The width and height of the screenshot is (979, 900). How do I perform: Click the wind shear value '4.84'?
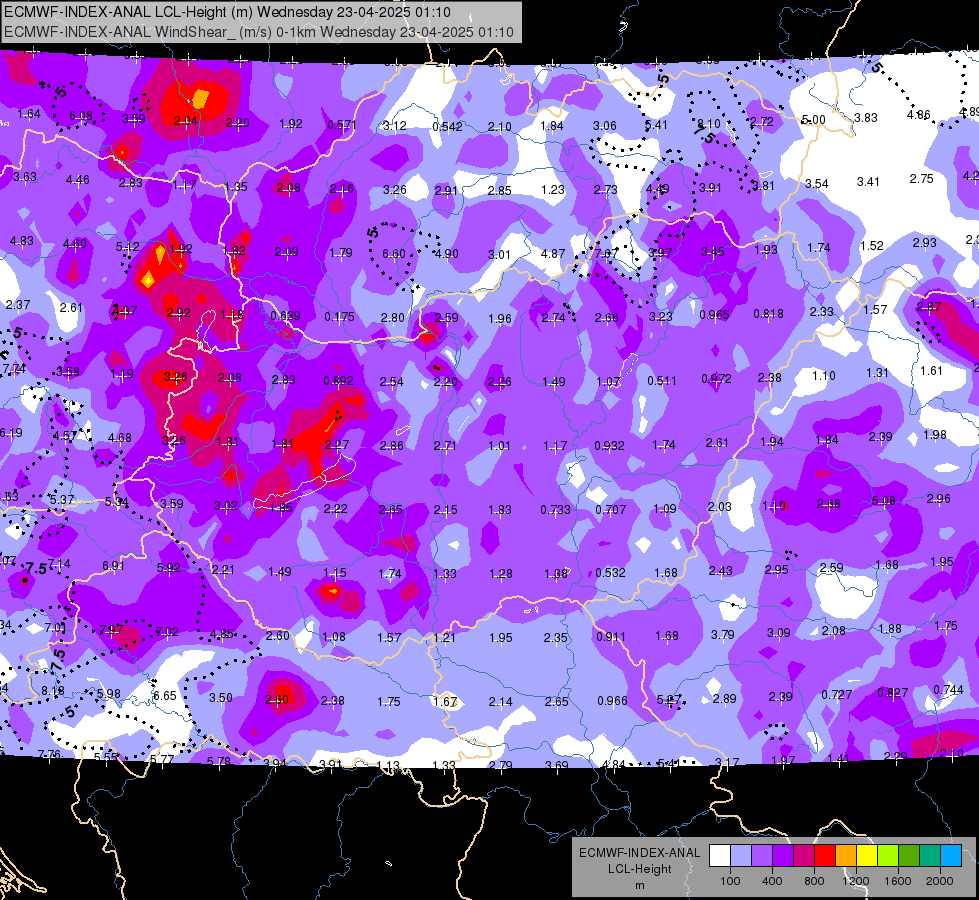coord(612,765)
